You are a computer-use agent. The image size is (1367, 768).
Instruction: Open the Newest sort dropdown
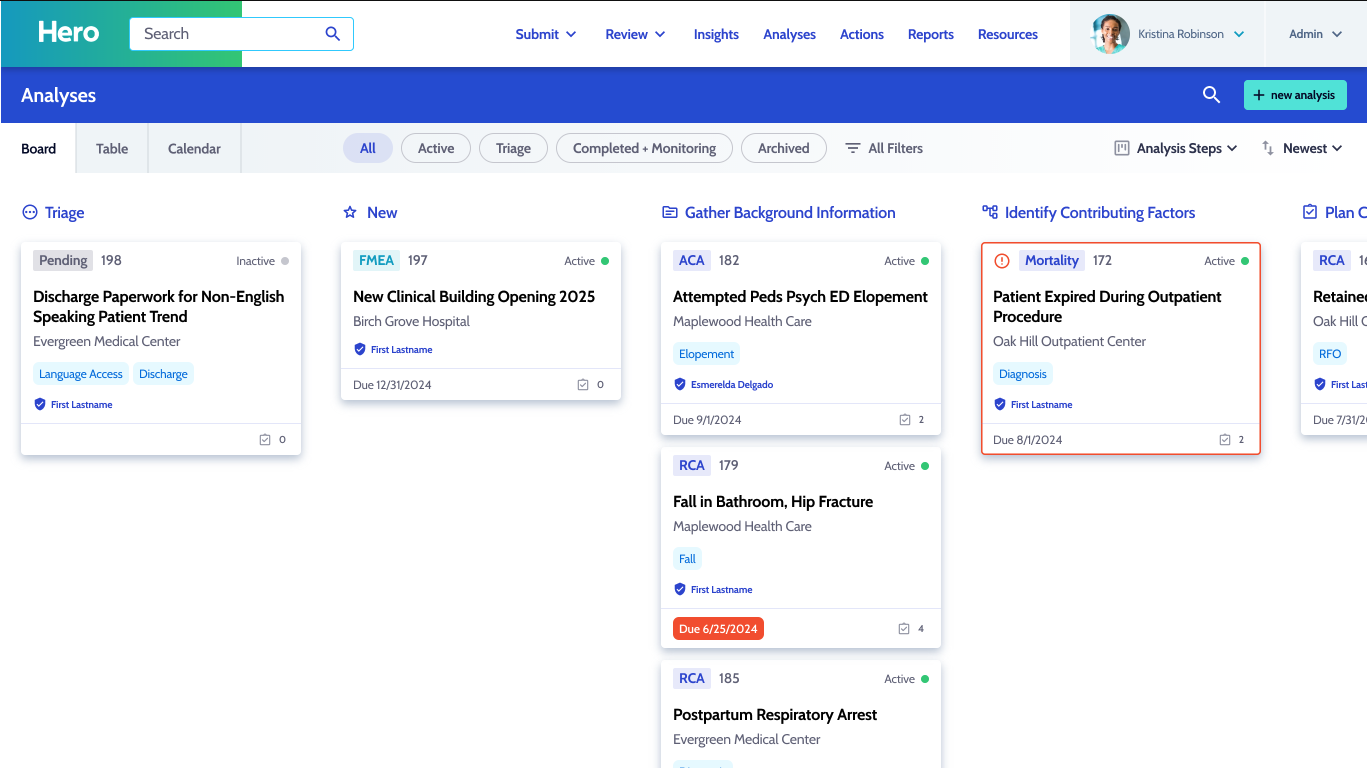point(1302,148)
